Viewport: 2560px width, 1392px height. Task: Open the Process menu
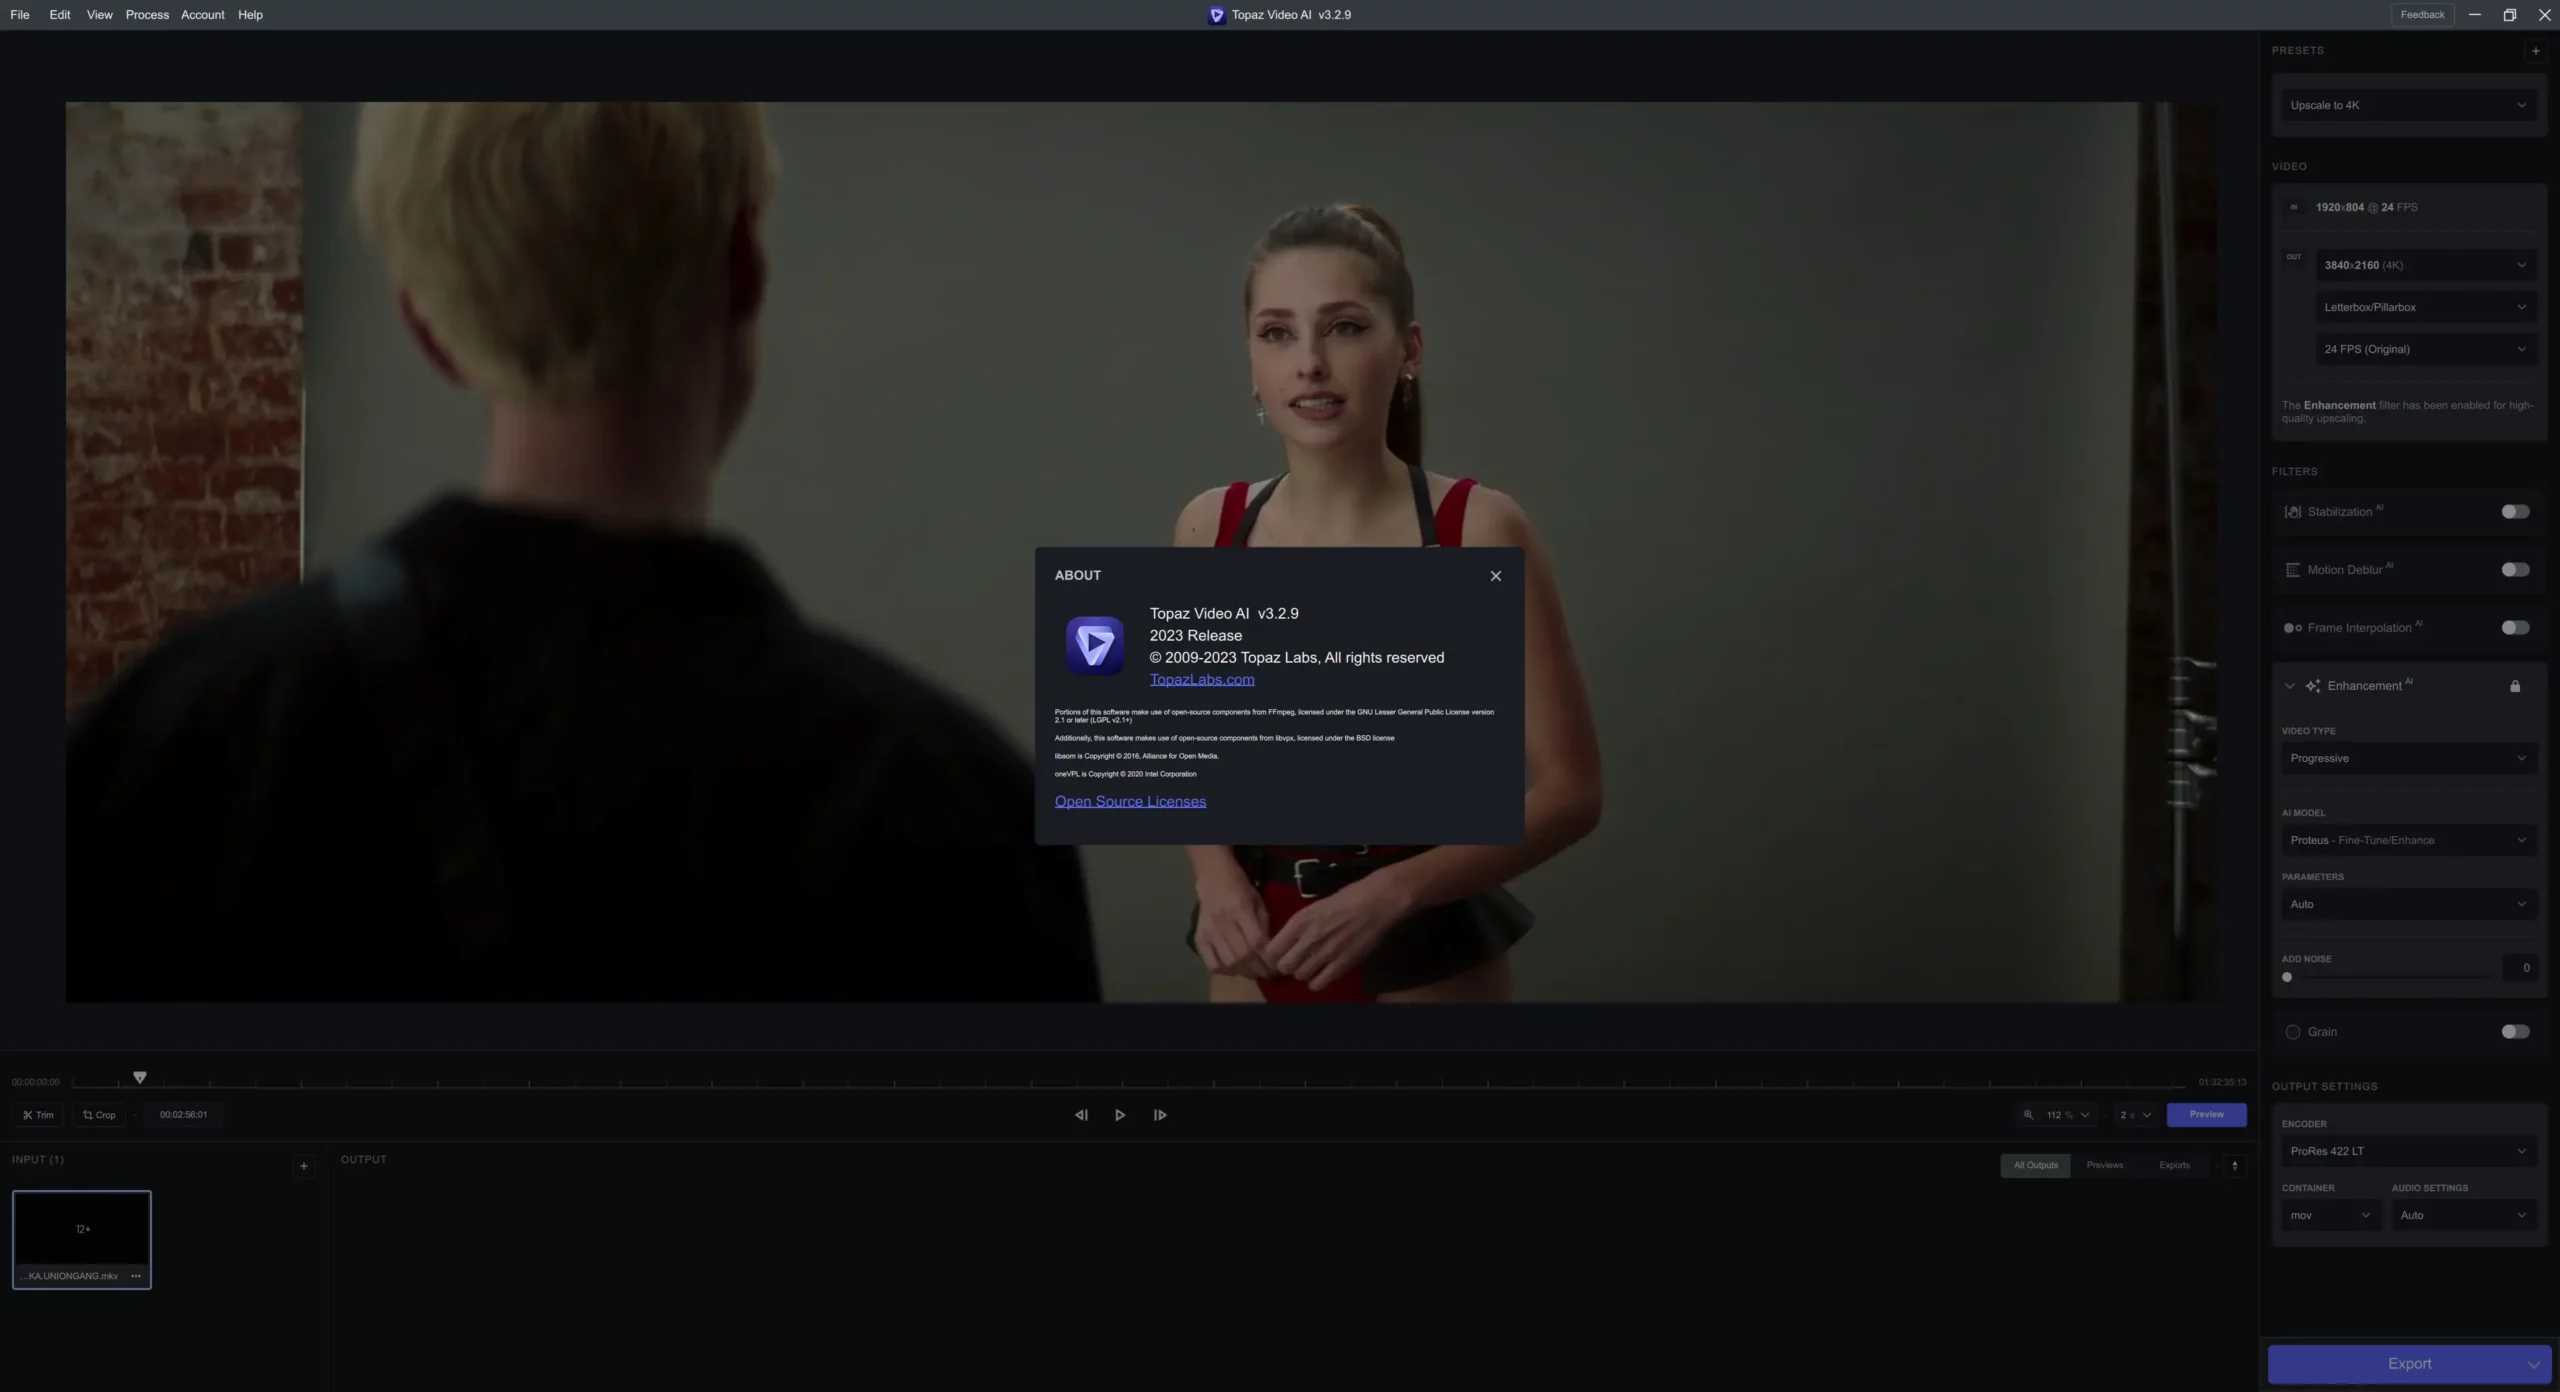147,15
